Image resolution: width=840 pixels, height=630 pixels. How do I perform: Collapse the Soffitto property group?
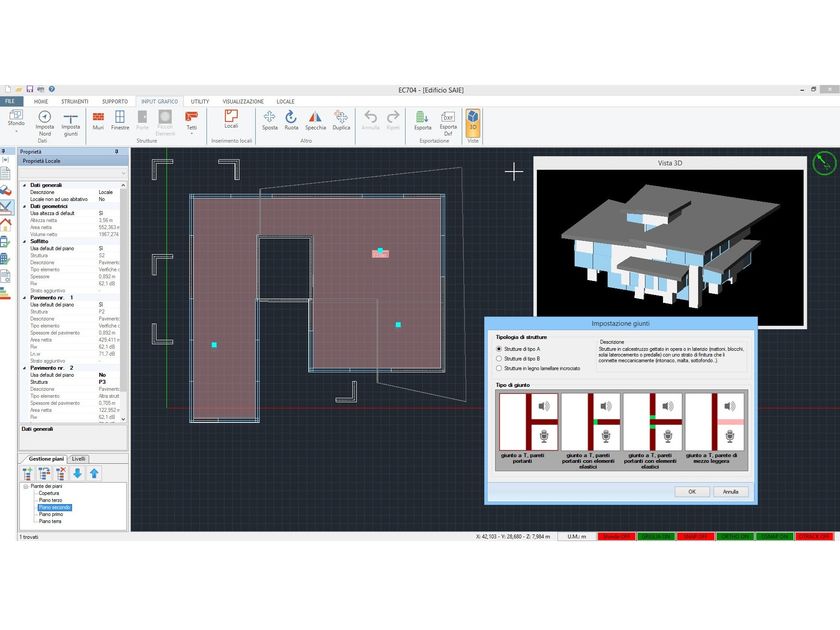point(25,242)
